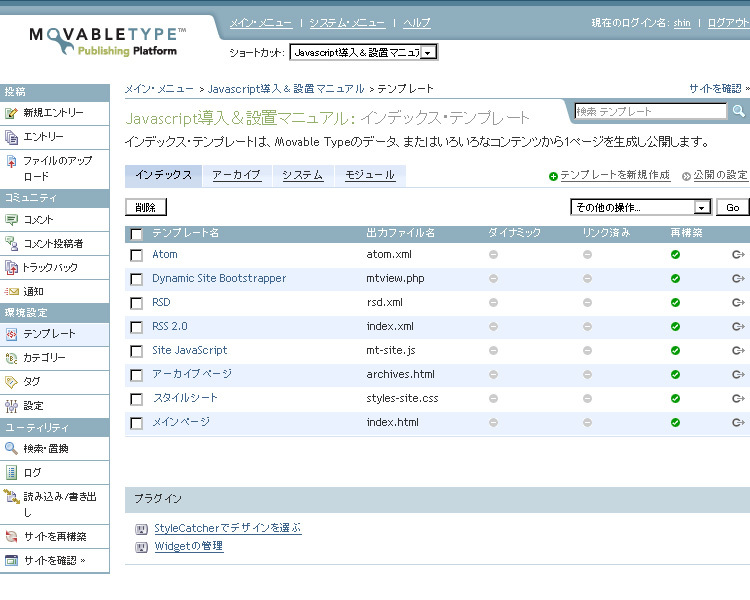Check the styles-site.css row checkbox

click(x=136, y=399)
